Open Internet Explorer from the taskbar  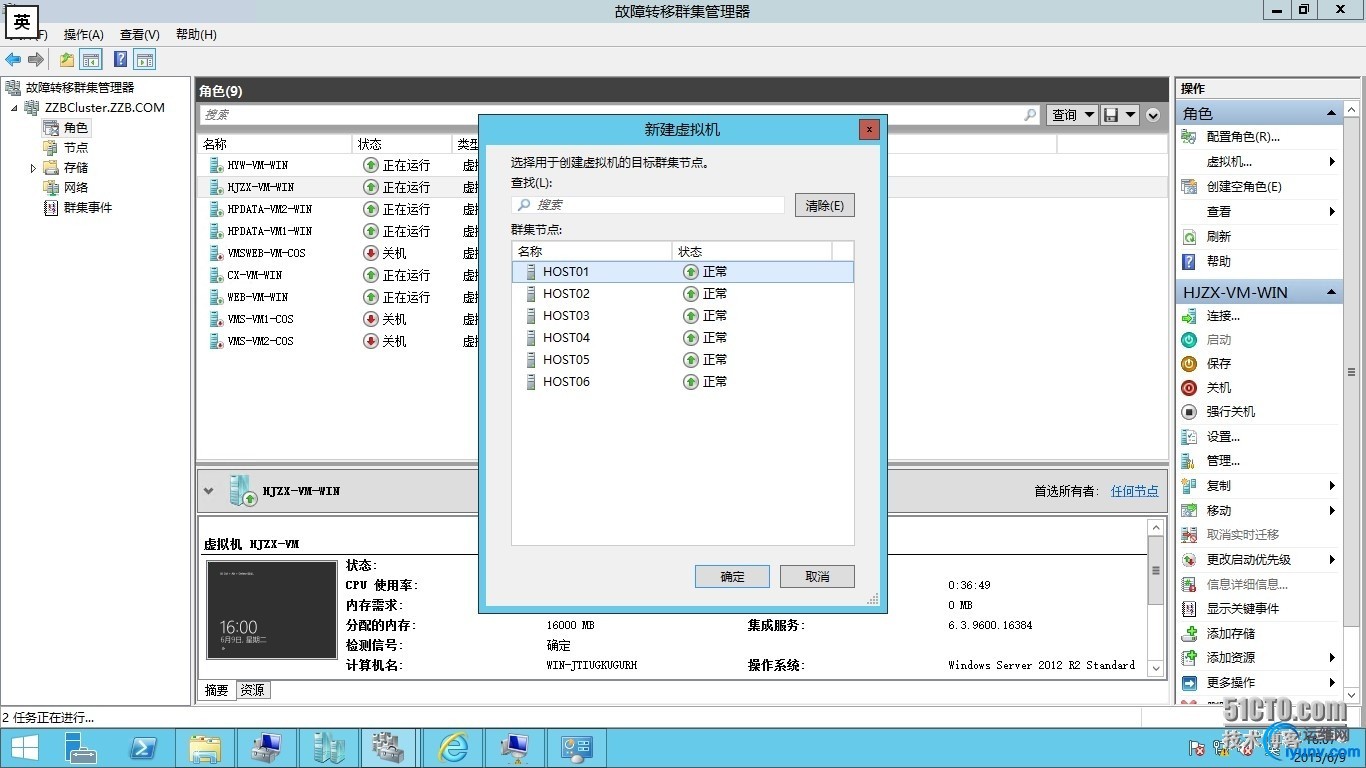(454, 748)
